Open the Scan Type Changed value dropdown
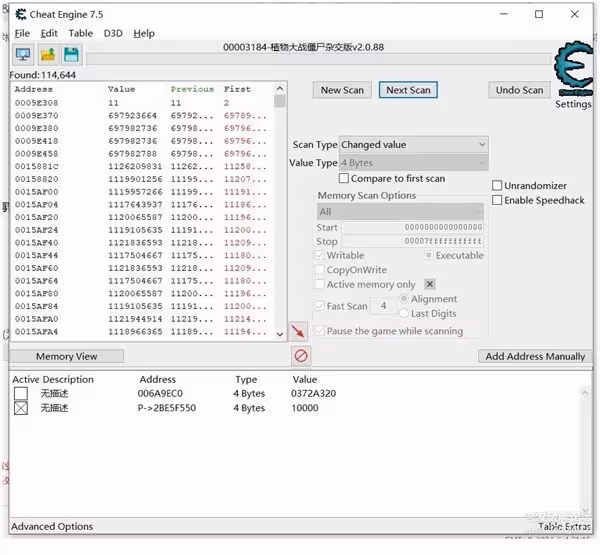Screen dimensions: 600x555 tap(414, 145)
